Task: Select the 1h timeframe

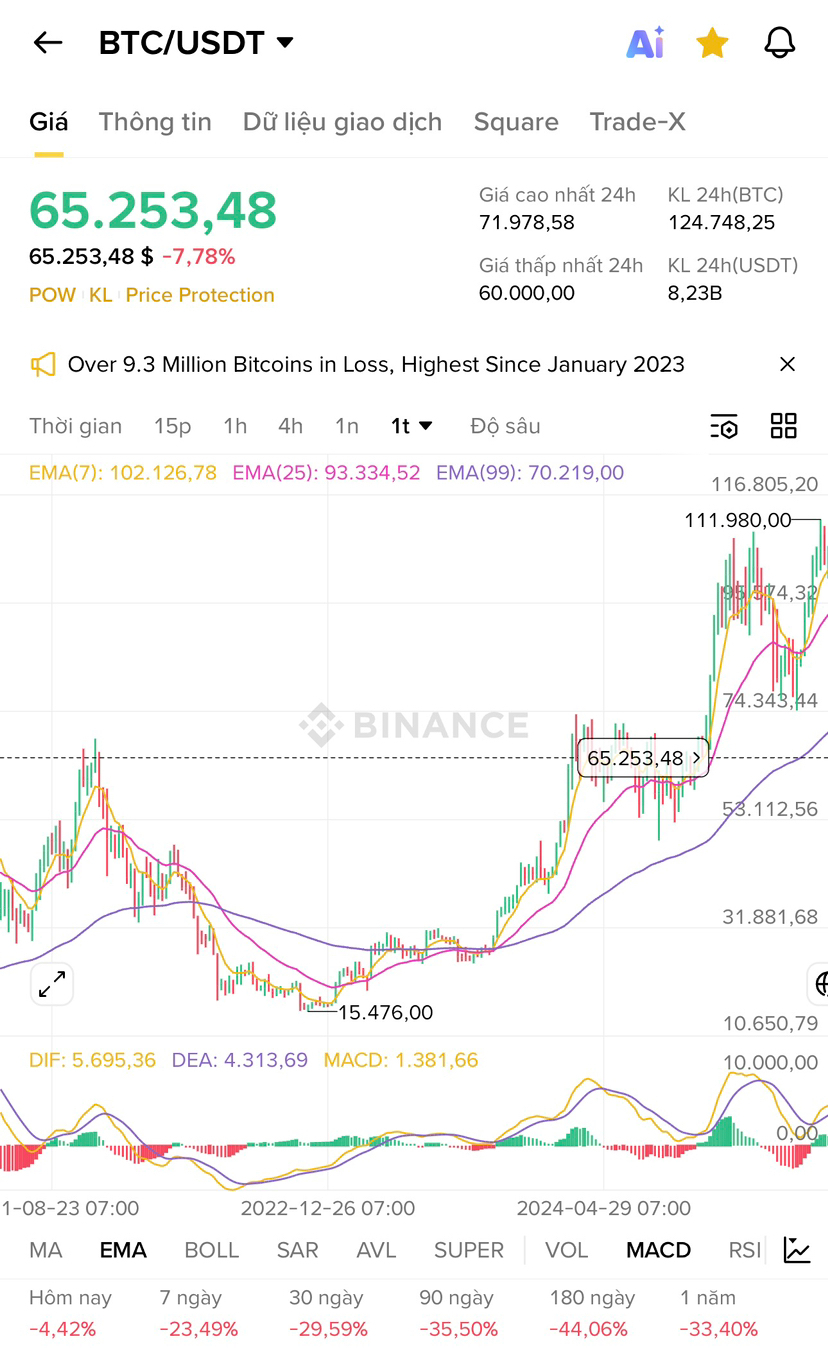Action: [235, 426]
